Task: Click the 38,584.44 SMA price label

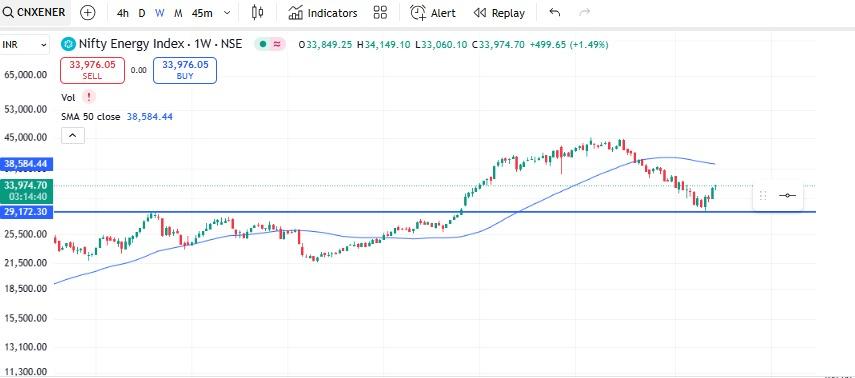Action: [26, 164]
